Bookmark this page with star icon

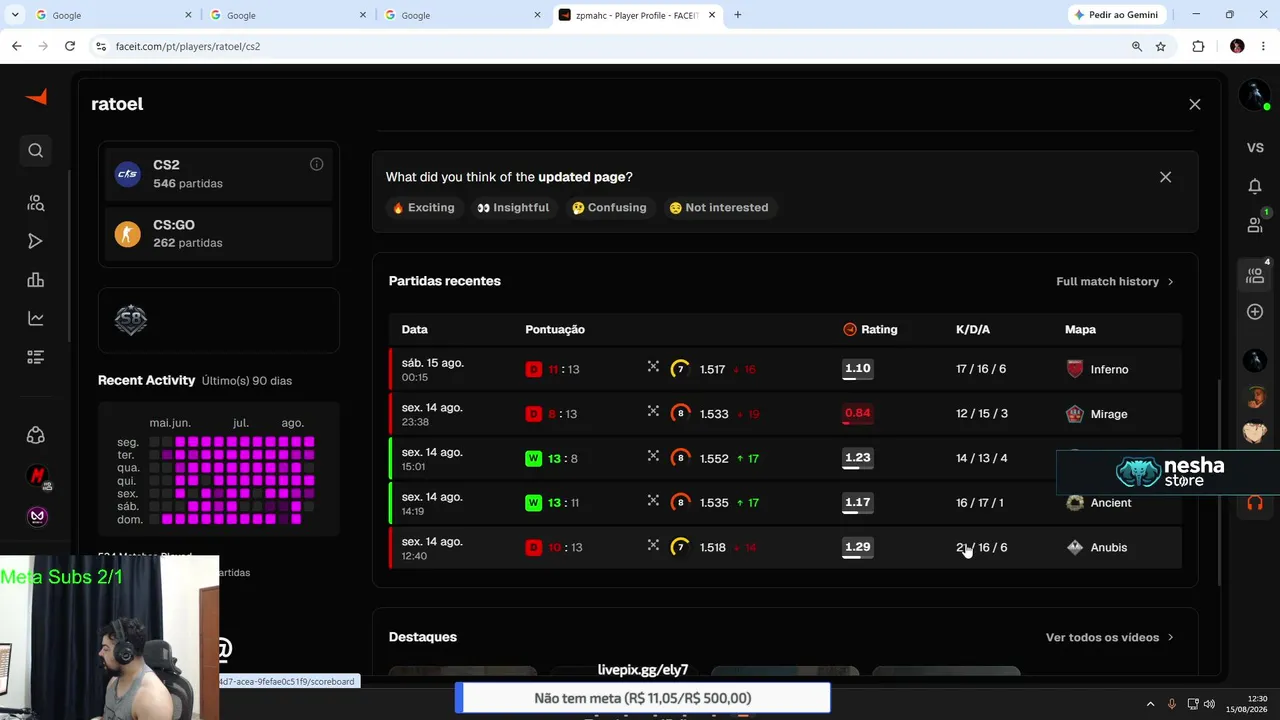[x=1161, y=46]
